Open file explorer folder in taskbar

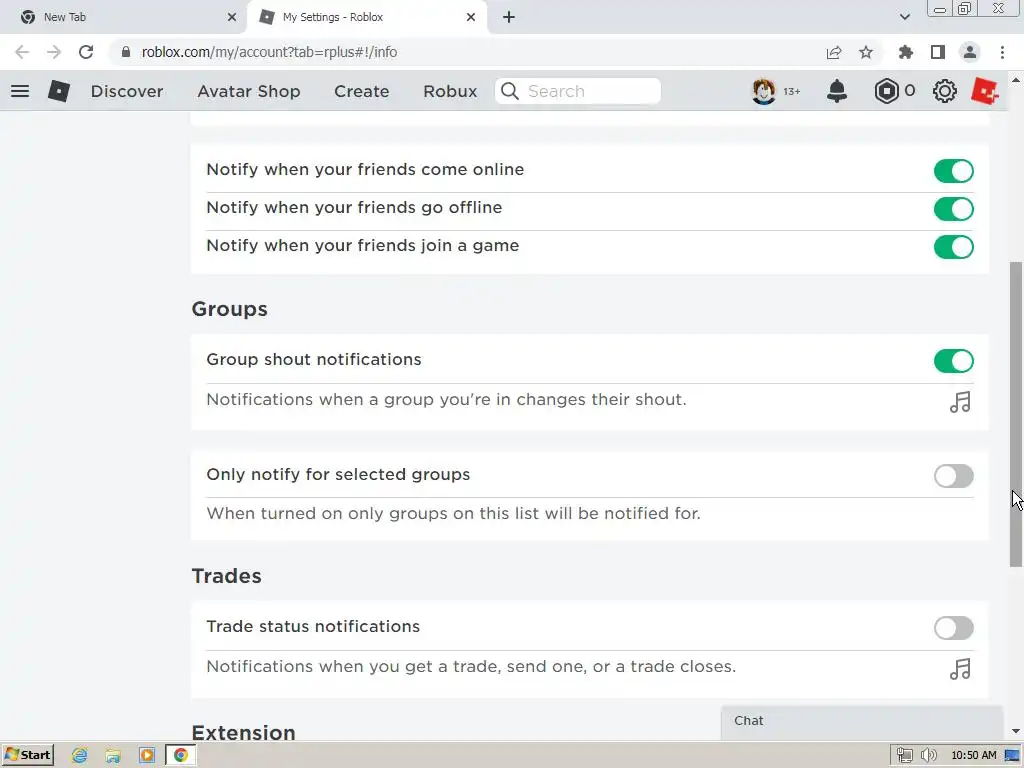coord(113,756)
